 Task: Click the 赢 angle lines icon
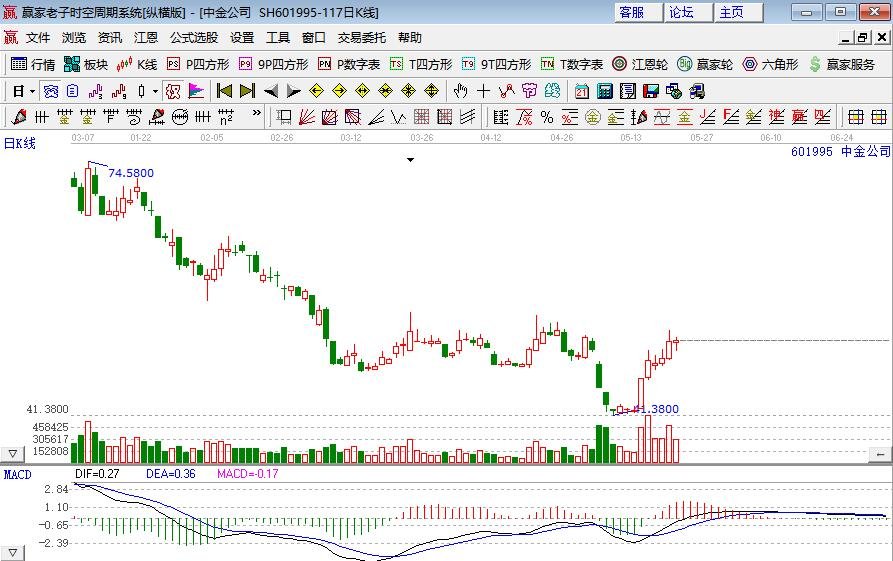[x=800, y=117]
